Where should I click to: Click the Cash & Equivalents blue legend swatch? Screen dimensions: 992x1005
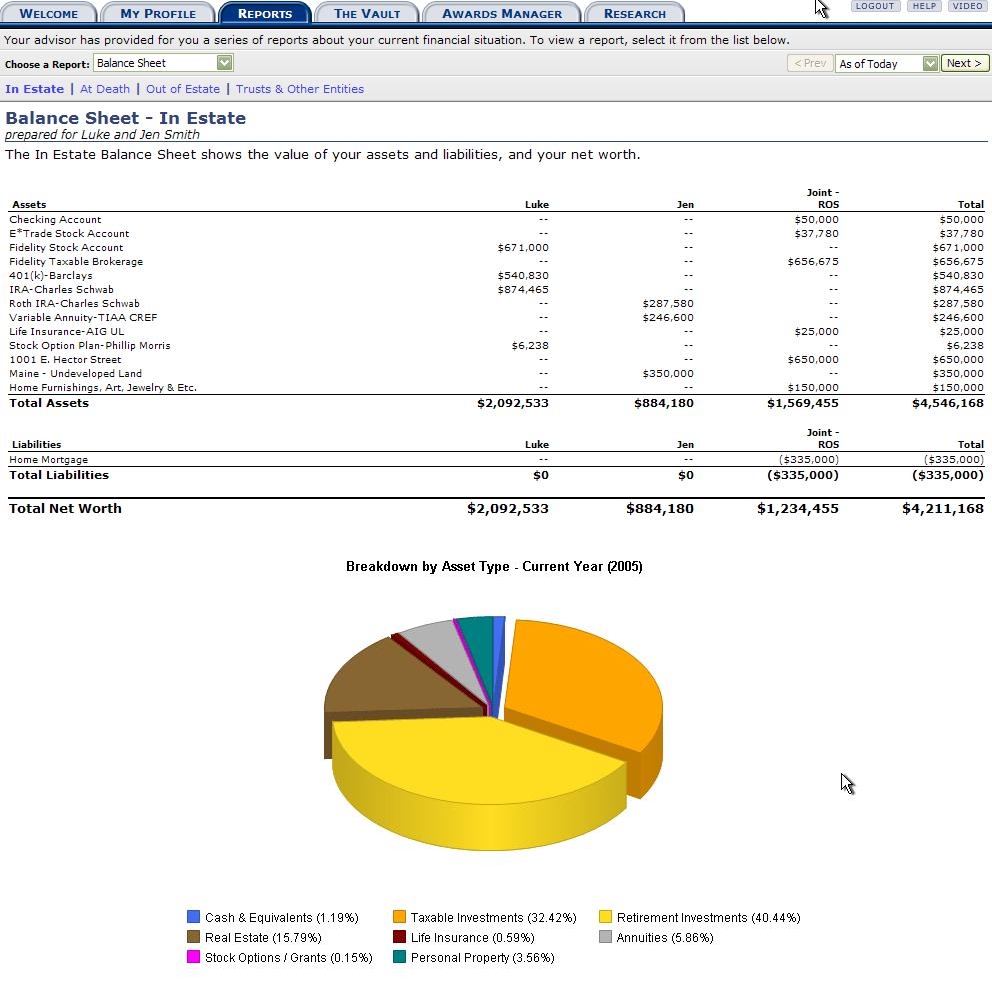pyautogui.click(x=194, y=917)
